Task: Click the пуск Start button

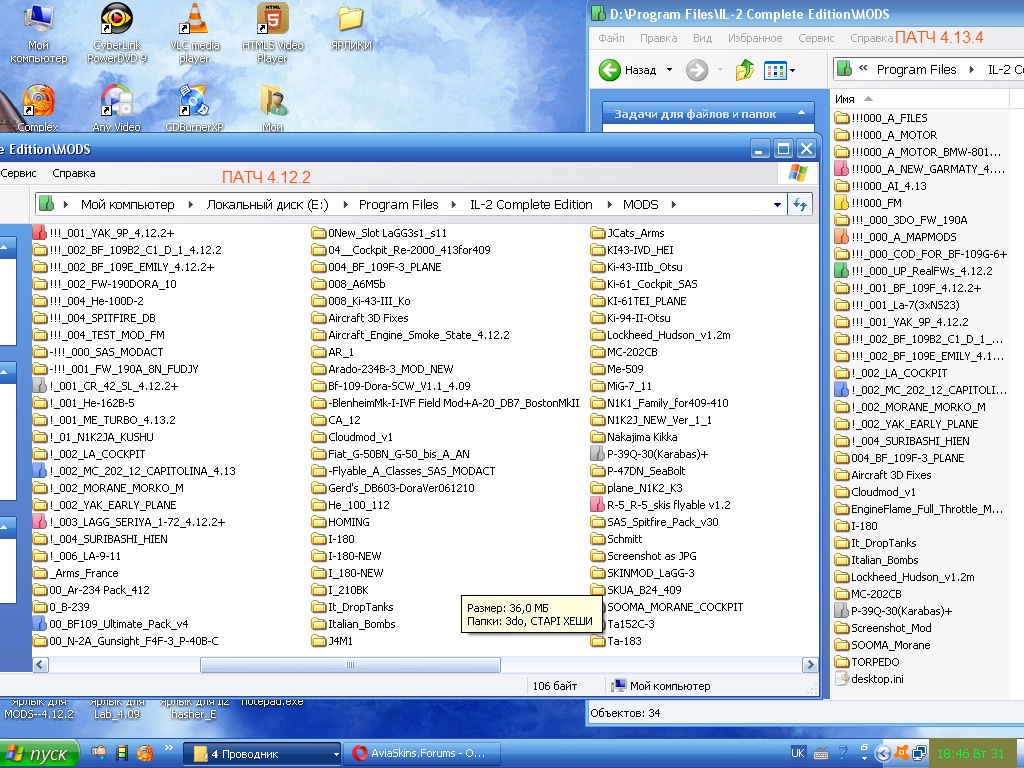Action: pos(39,754)
